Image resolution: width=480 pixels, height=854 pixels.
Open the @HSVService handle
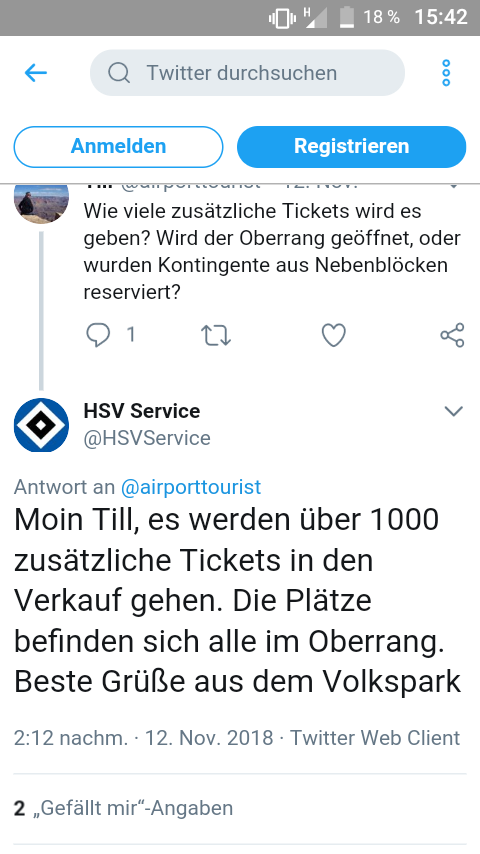tap(147, 438)
